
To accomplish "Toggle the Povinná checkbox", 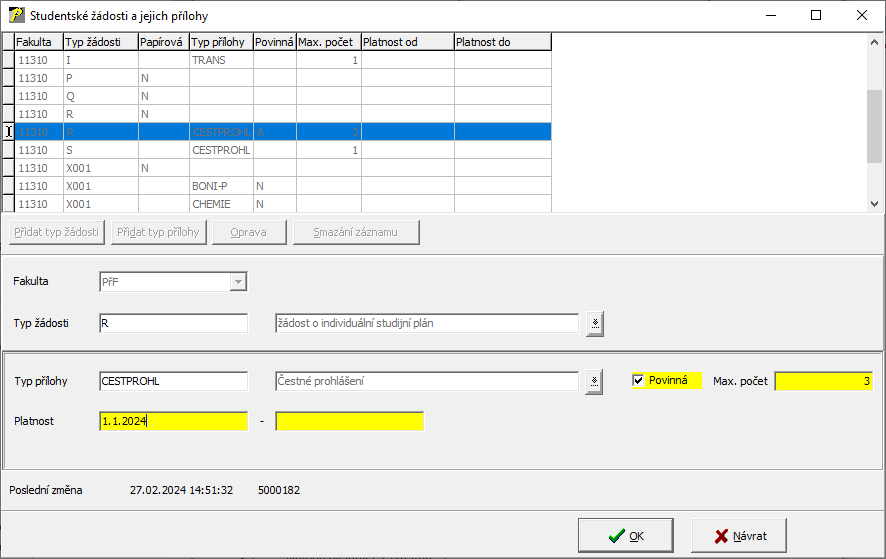I will pos(639,381).
